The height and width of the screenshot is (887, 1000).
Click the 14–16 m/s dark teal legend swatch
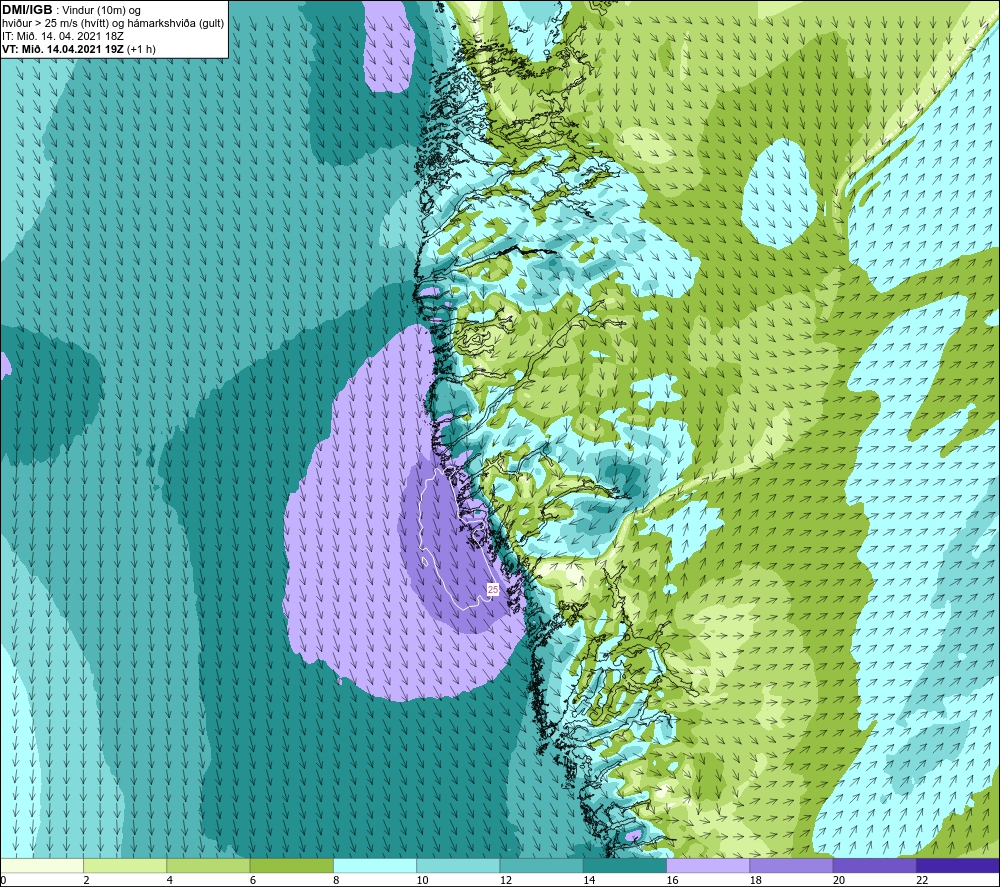click(x=625, y=866)
